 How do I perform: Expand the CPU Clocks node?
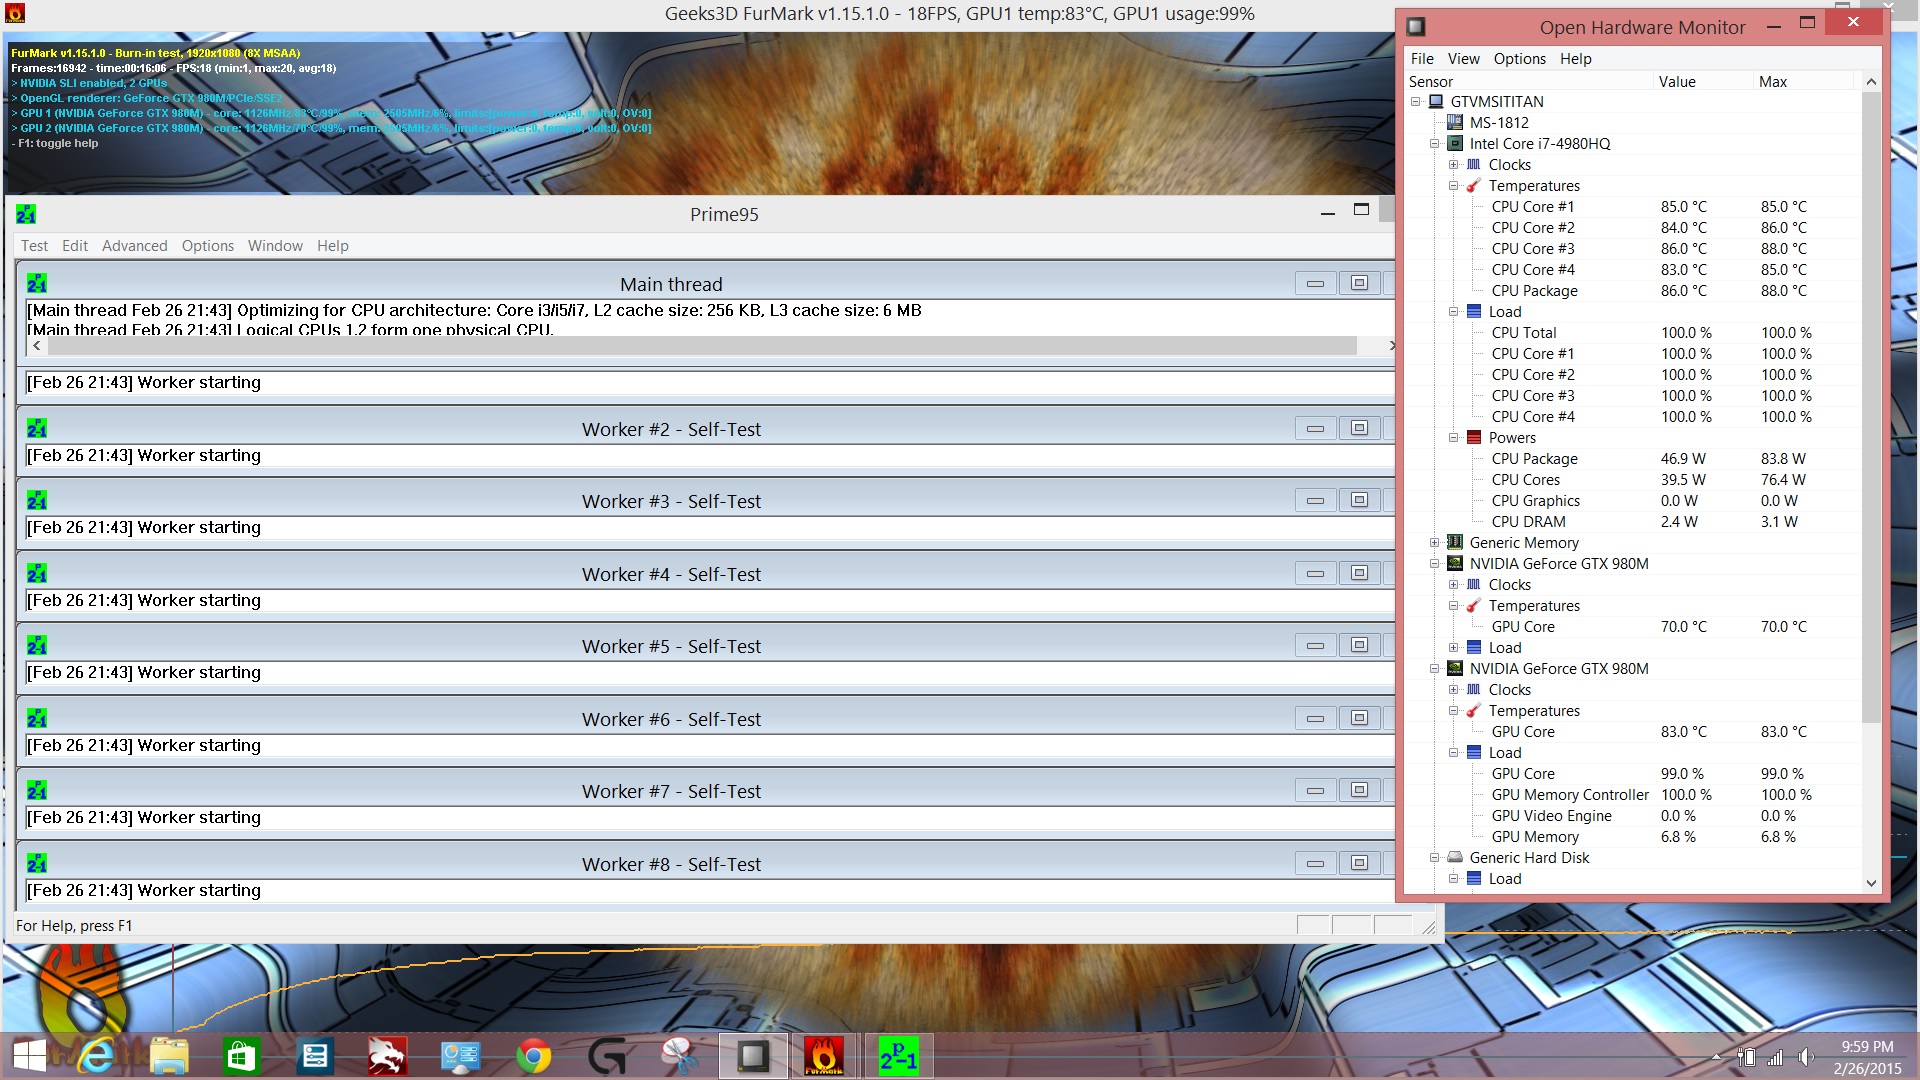1454,165
